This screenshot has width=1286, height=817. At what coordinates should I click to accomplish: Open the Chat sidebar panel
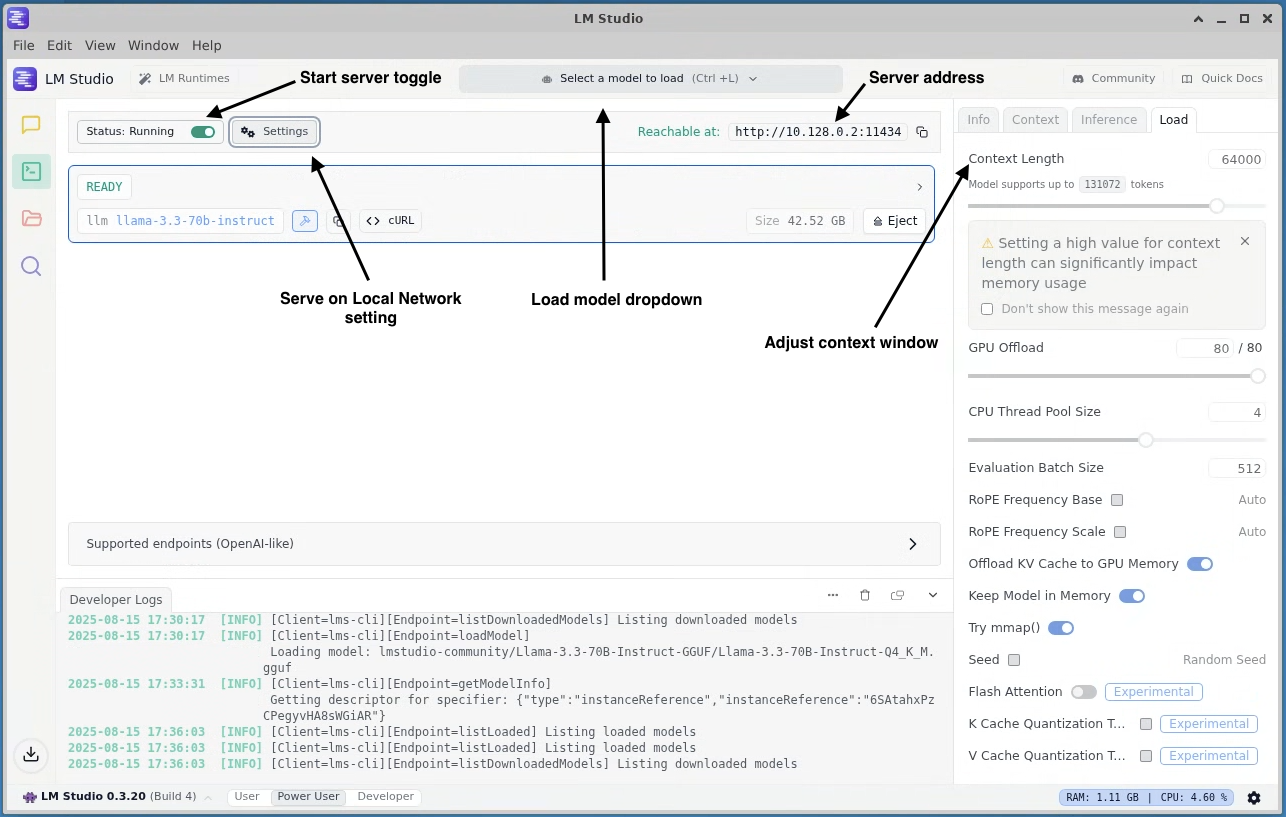click(x=30, y=124)
